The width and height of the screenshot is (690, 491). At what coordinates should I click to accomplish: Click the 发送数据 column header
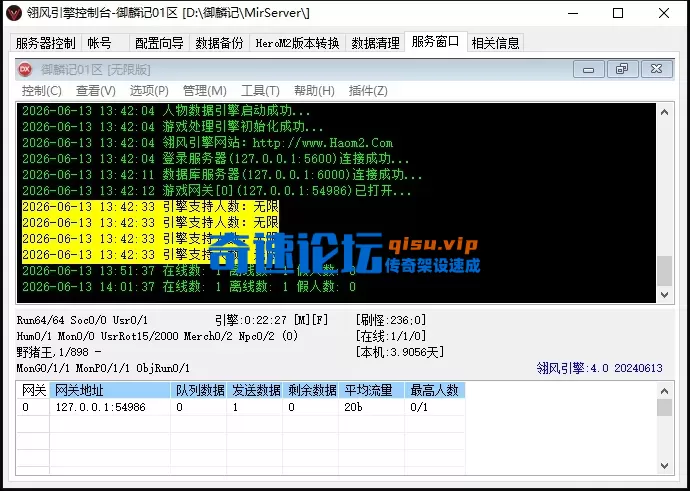tap(255, 390)
